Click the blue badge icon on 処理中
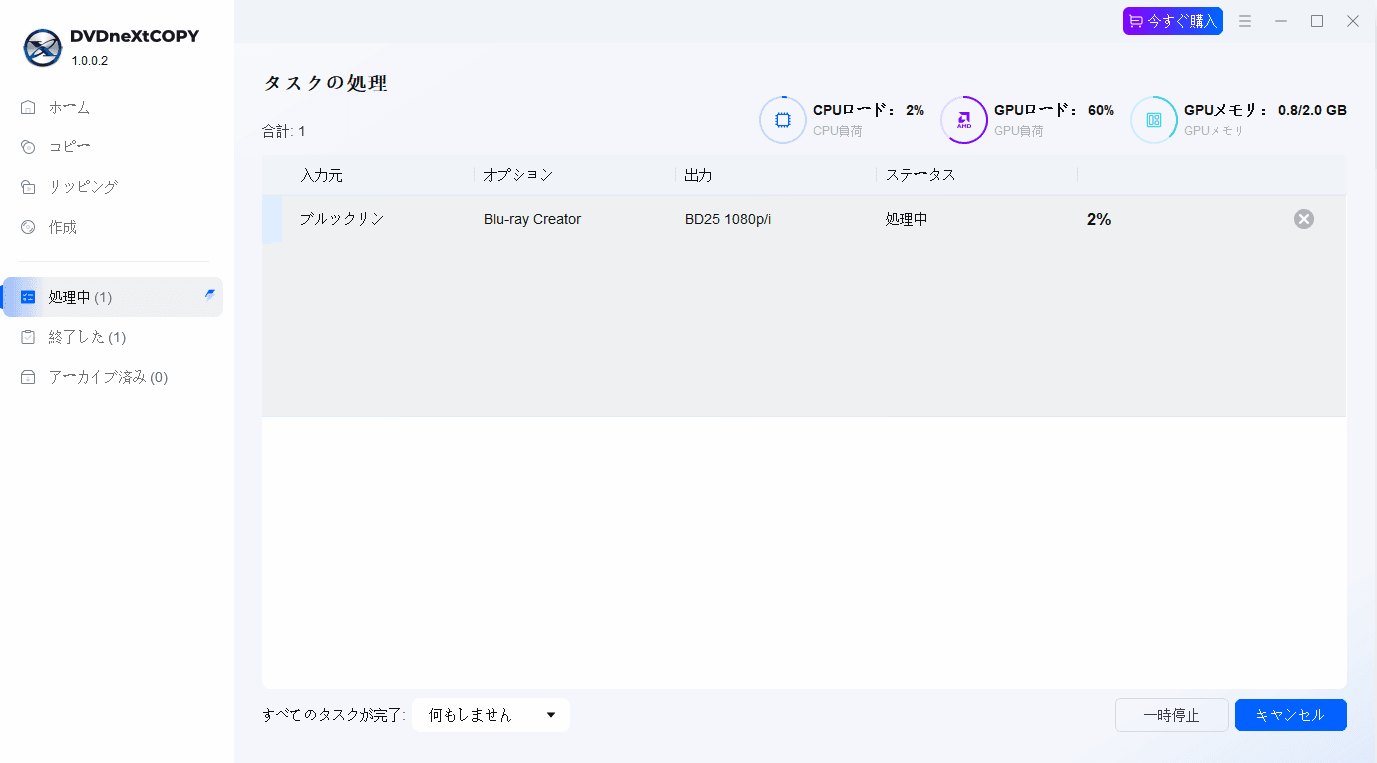 (210, 294)
